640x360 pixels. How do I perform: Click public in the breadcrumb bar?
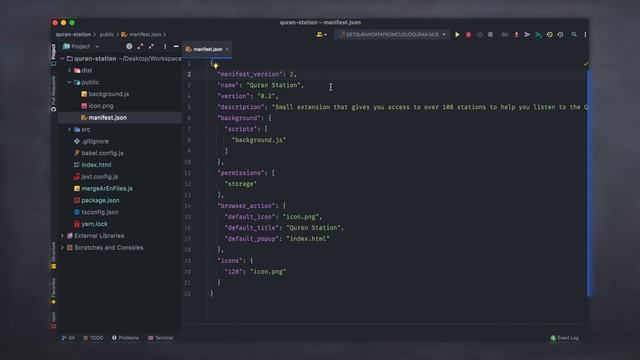point(107,35)
